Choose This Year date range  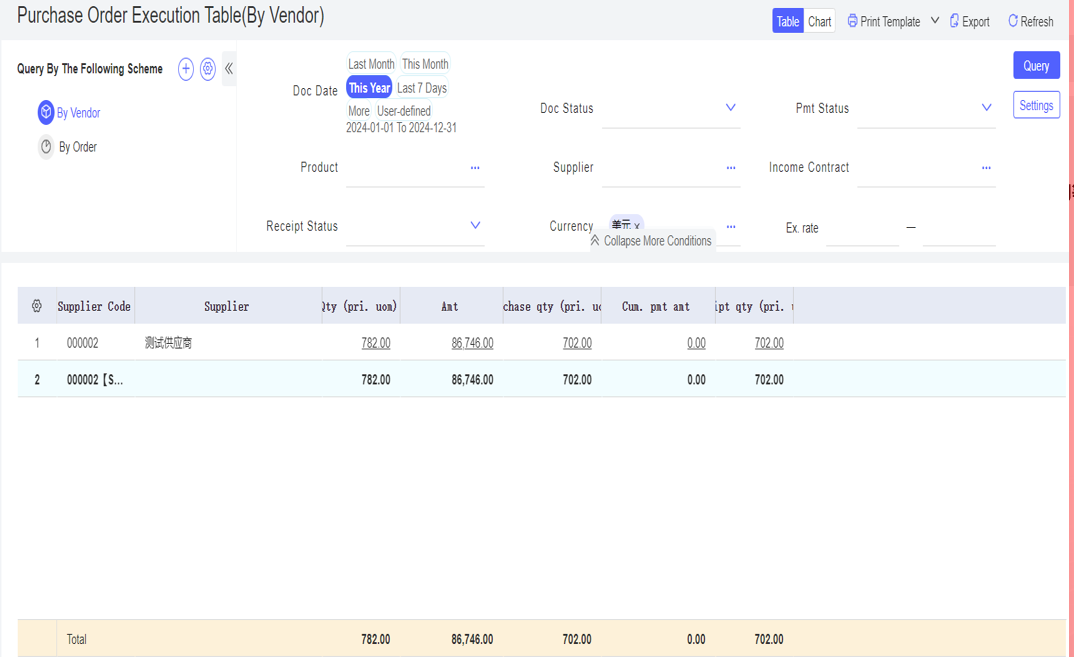[369, 88]
